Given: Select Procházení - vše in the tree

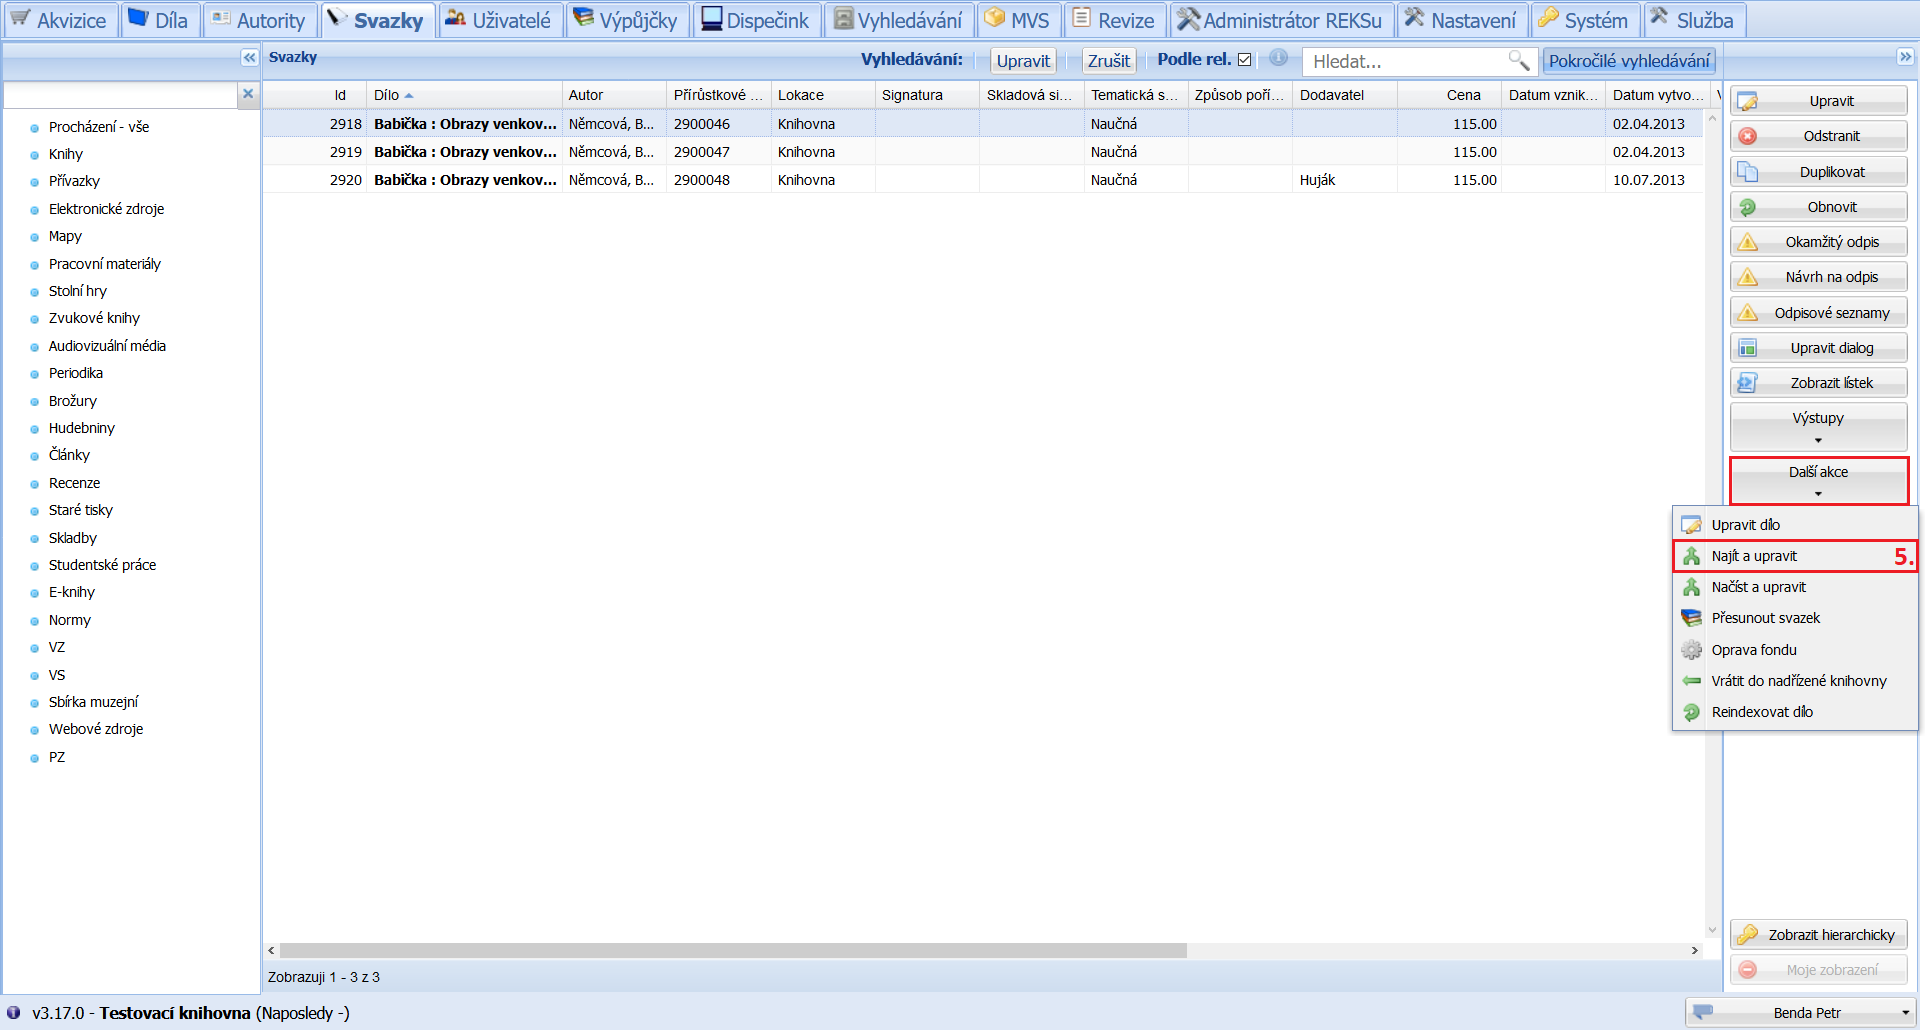Looking at the screenshot, I should [99, 127].
